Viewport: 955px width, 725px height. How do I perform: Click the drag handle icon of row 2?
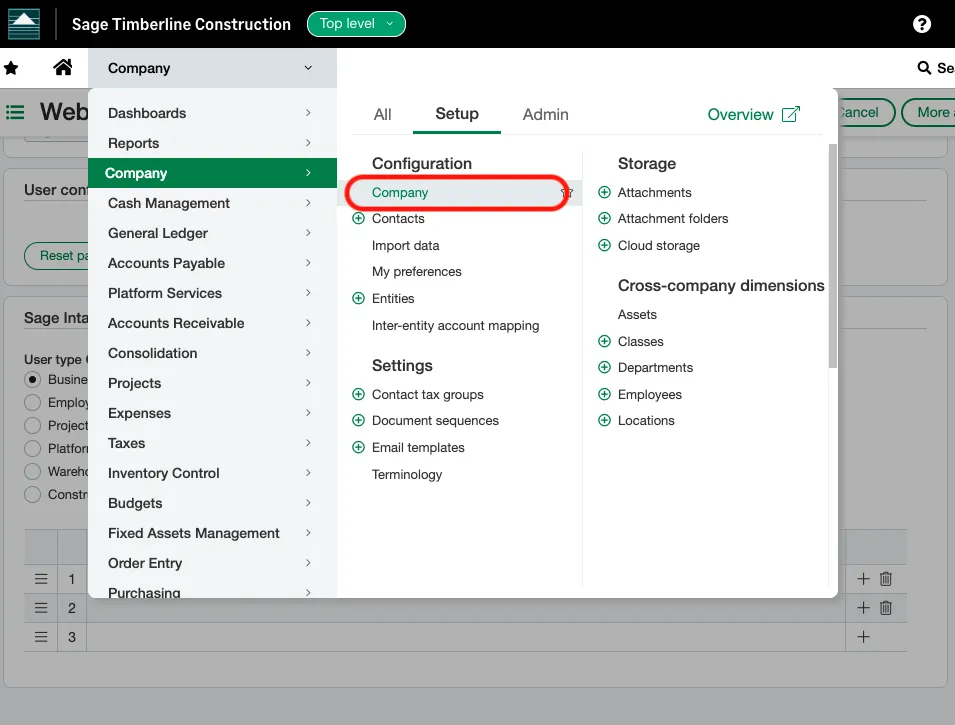(x=41, y=607)
